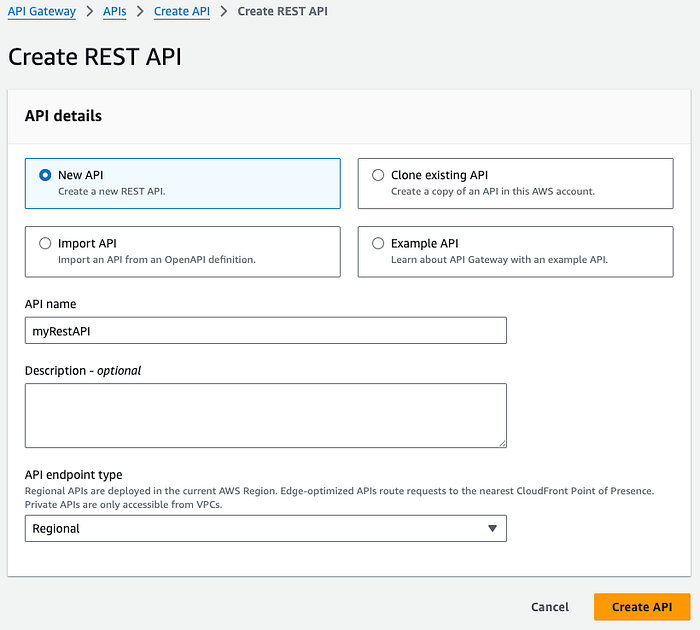Click the chevron after API Gateway breadcrumb

(x=90, y=11)
